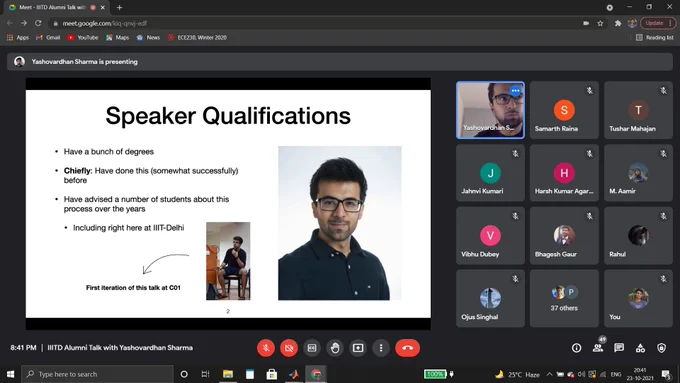Open taskbar clock and date
This screenshot has width=680, height=383.
(640, 374)
